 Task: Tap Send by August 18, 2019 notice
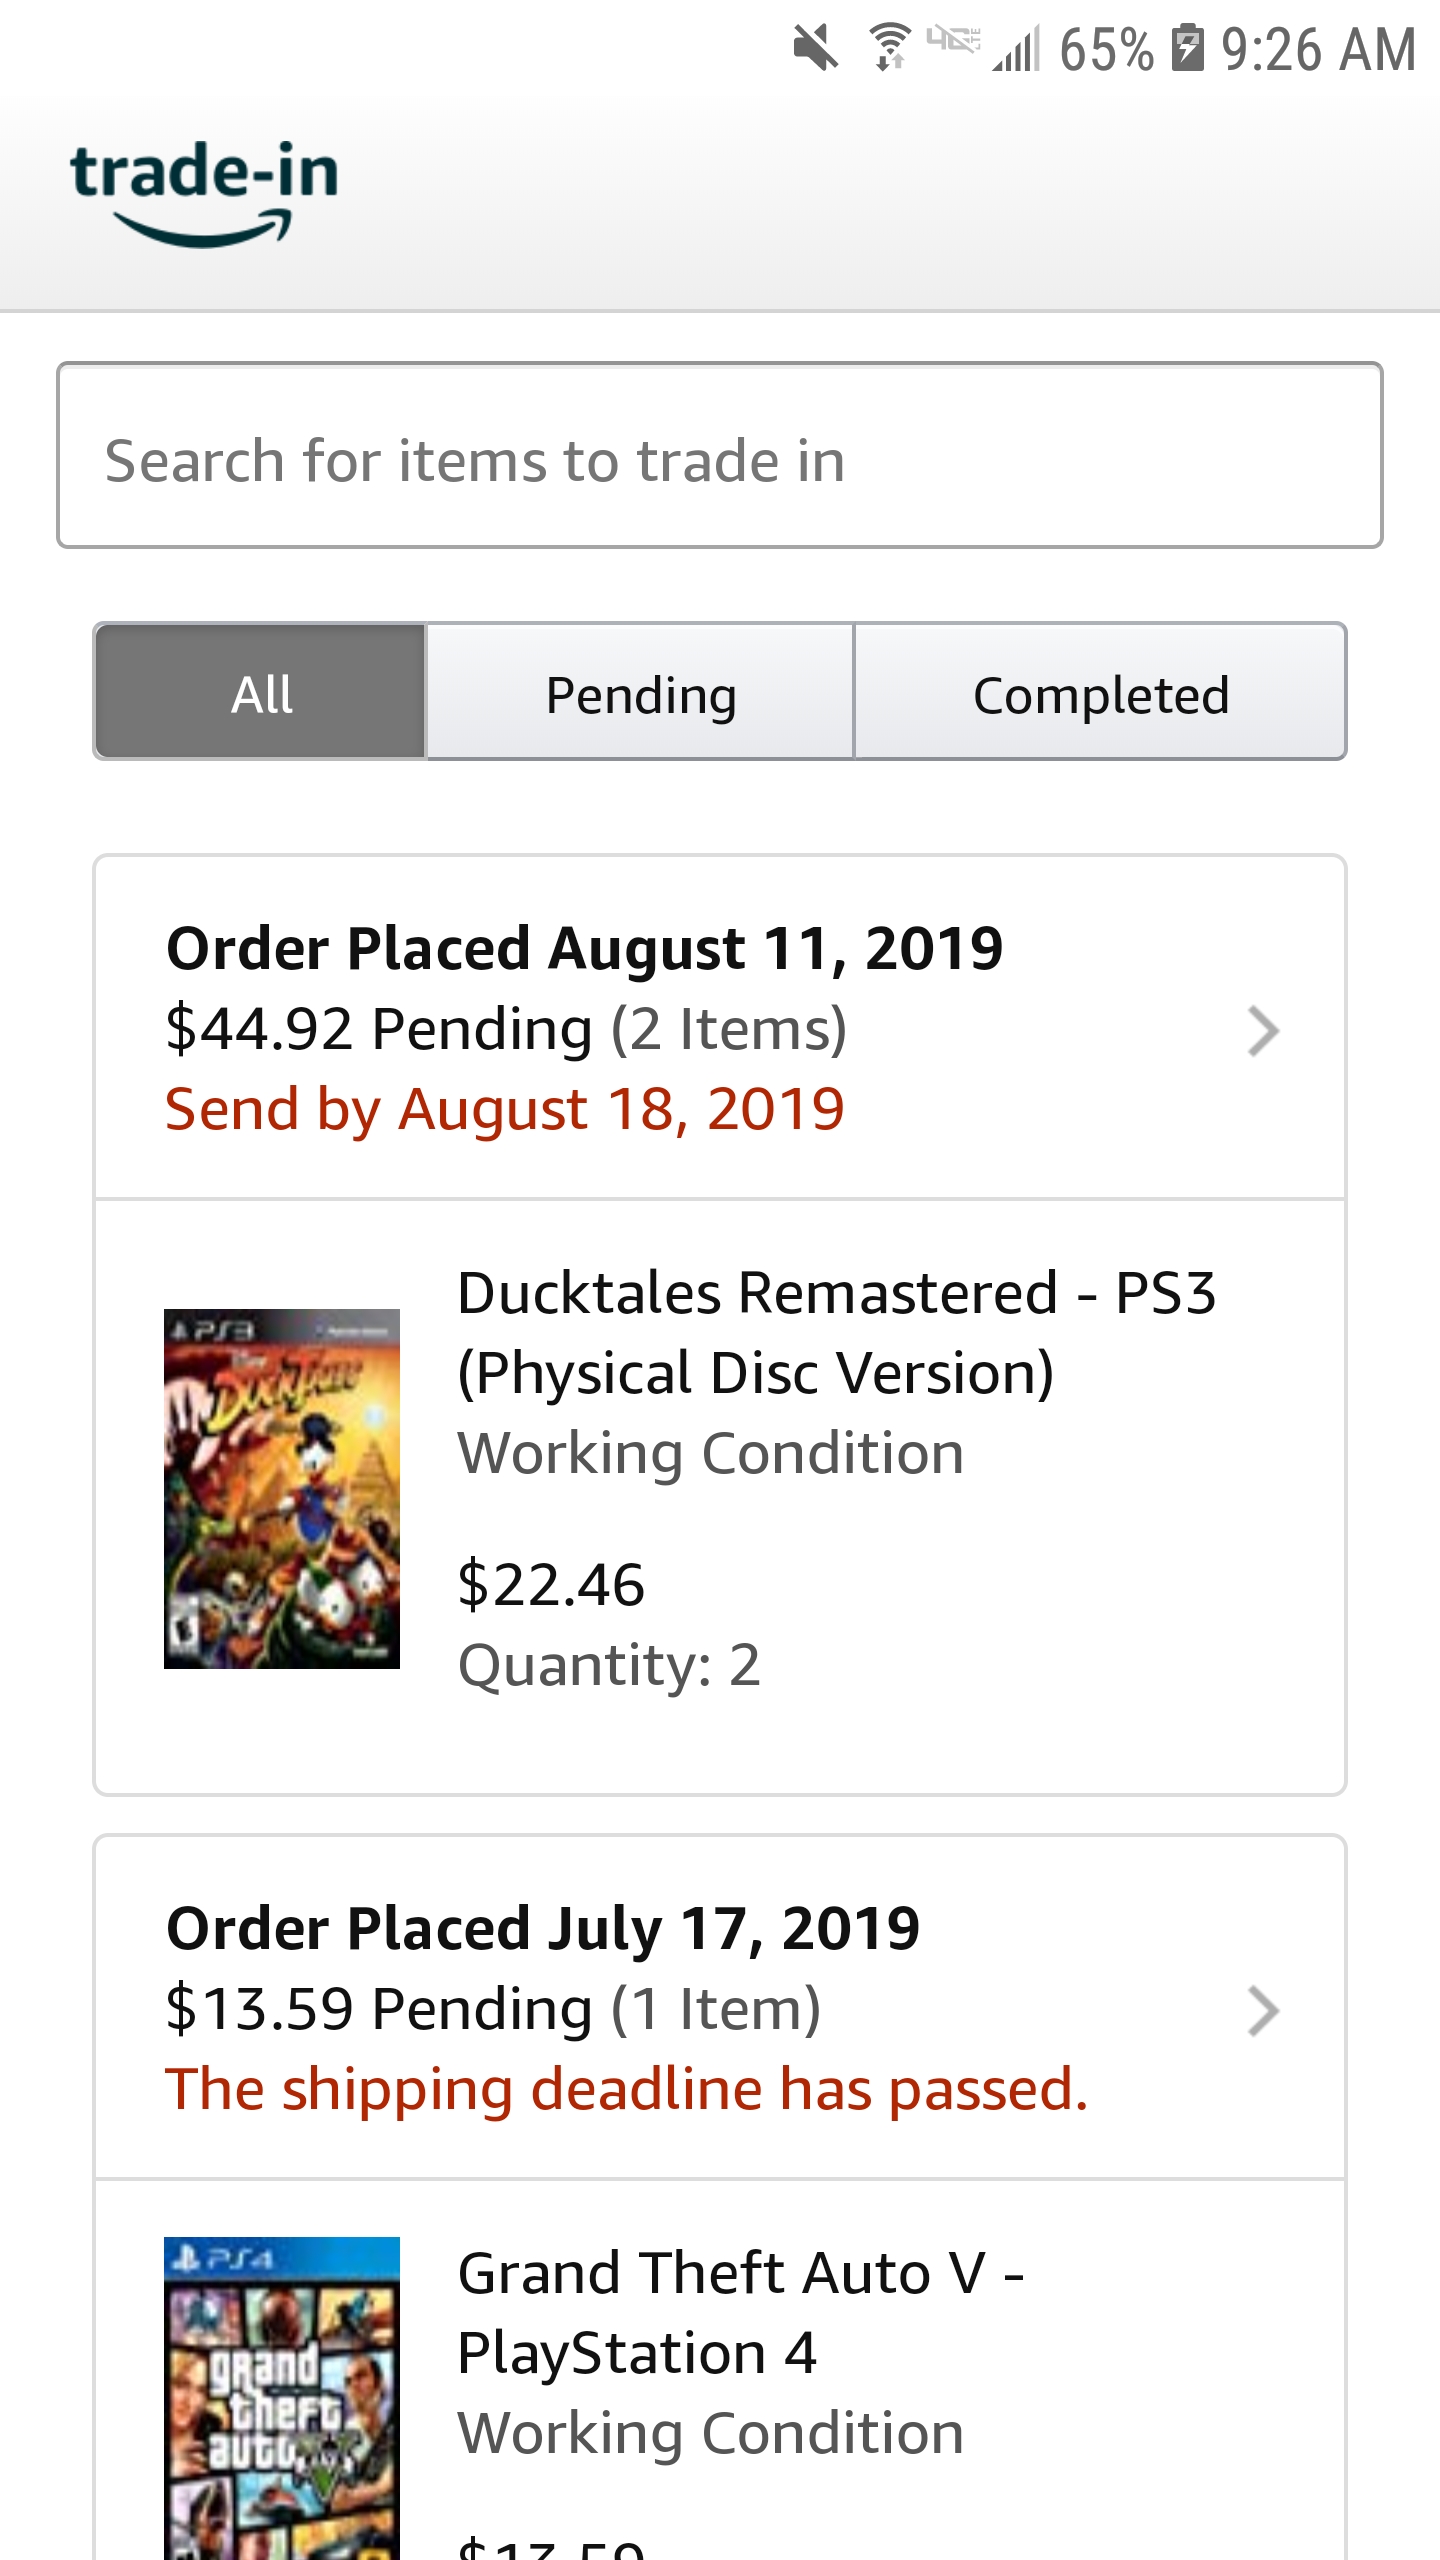tap(505, 1109)
